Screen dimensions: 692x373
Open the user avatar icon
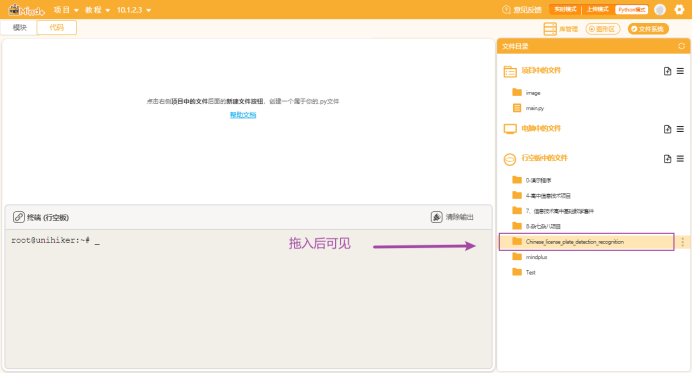click(x=660, y=10)
